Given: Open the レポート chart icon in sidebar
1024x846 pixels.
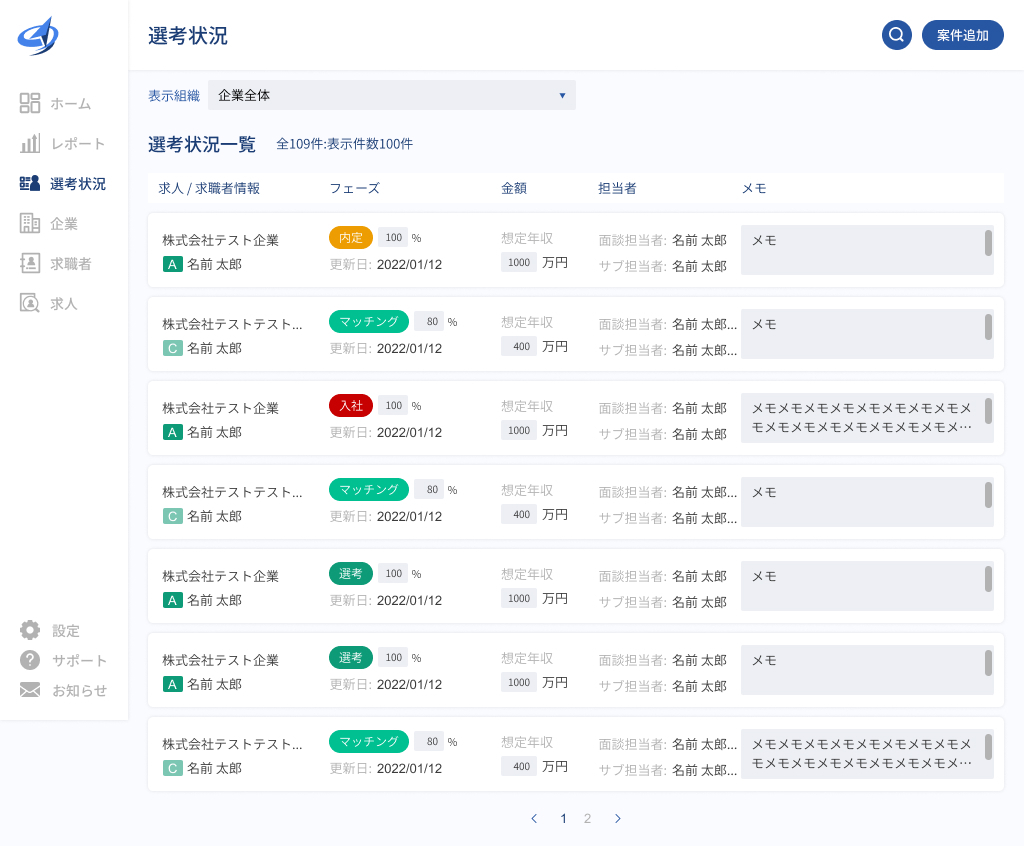Looking at the screenshot, I should (x=30, y=143).
